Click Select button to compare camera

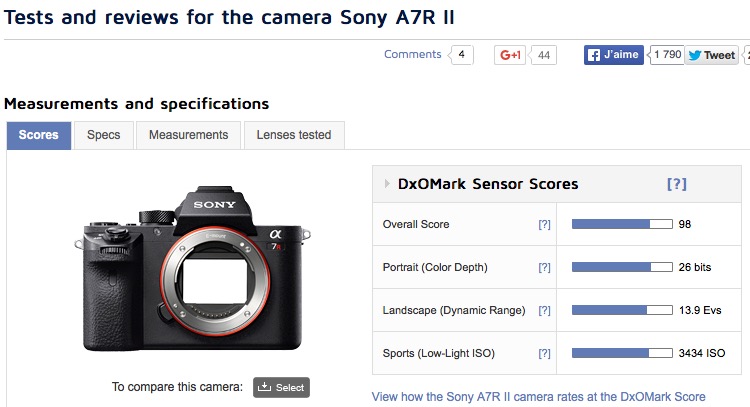point(281,387)
